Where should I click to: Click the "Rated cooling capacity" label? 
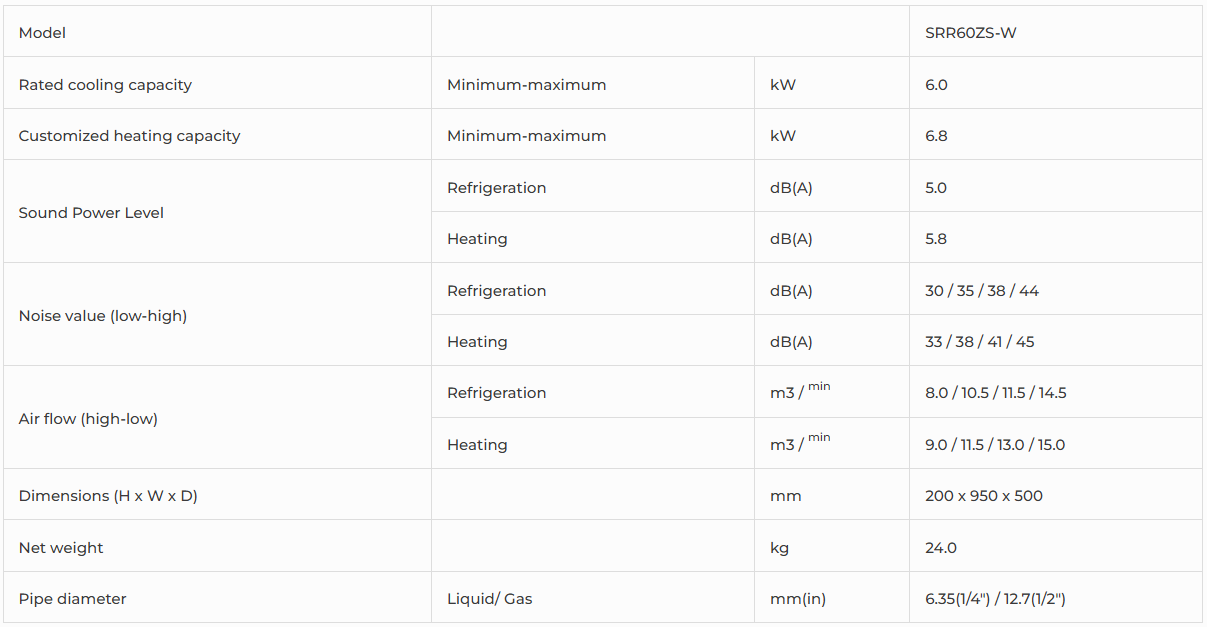tap(105, 85)
